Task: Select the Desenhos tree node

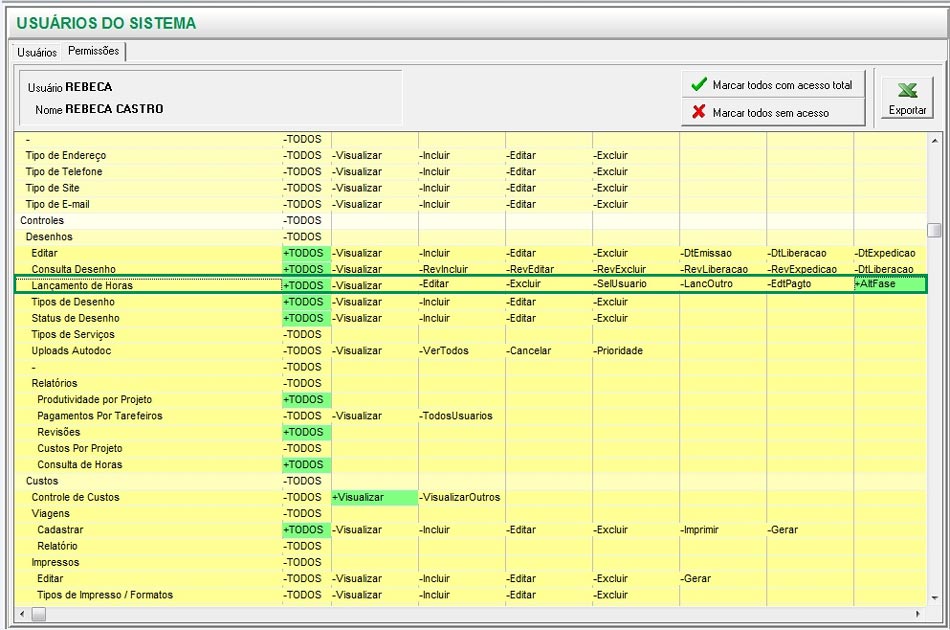Action: [49, 237]
